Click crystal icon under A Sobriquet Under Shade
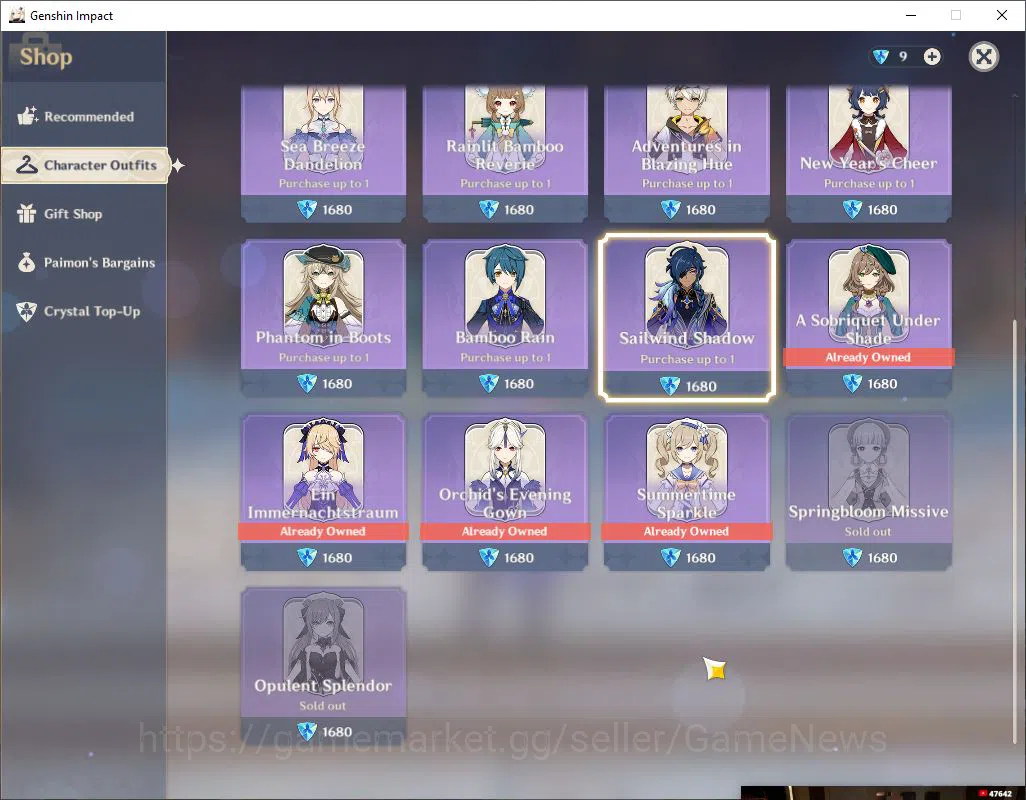 852,383
